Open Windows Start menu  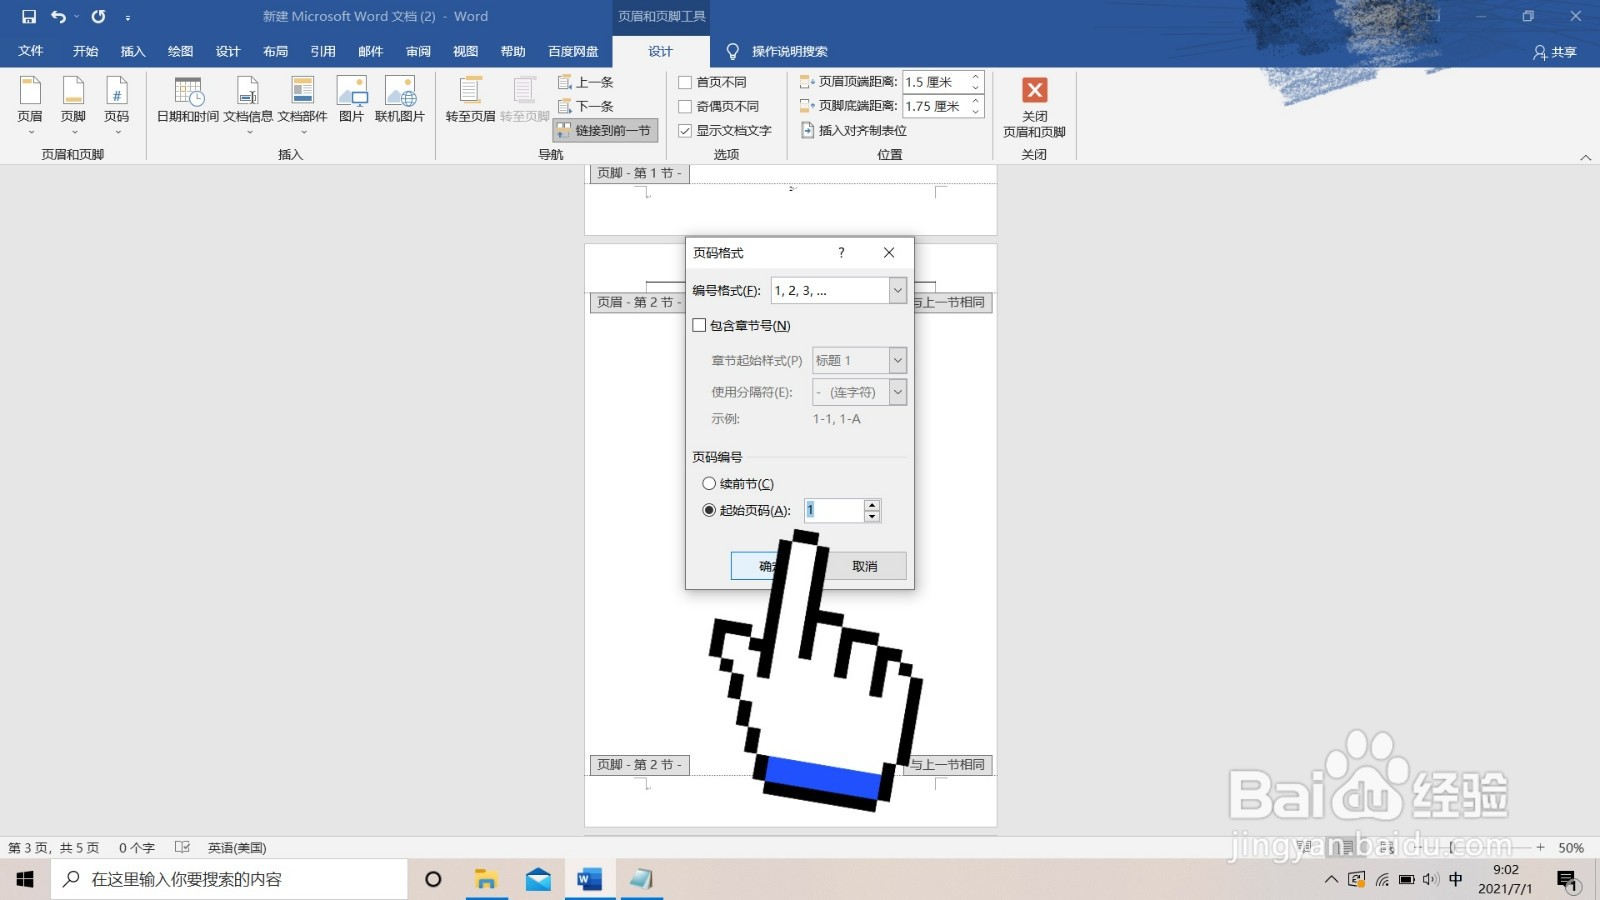pyautogui.click(x=25, y=879)
